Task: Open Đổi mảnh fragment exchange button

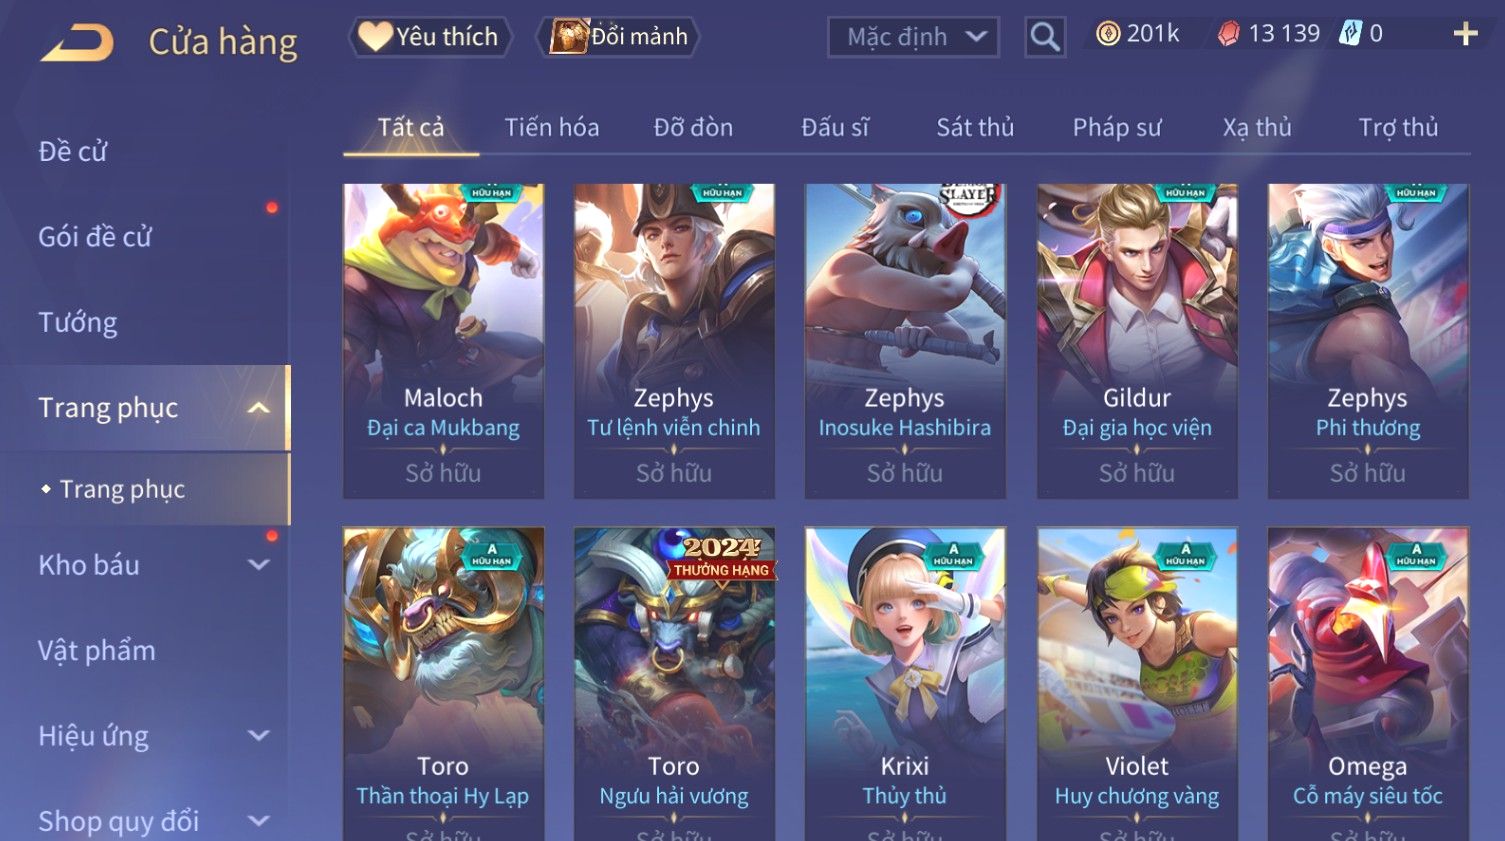Action: pyautogui.click(x=618, y=37)
